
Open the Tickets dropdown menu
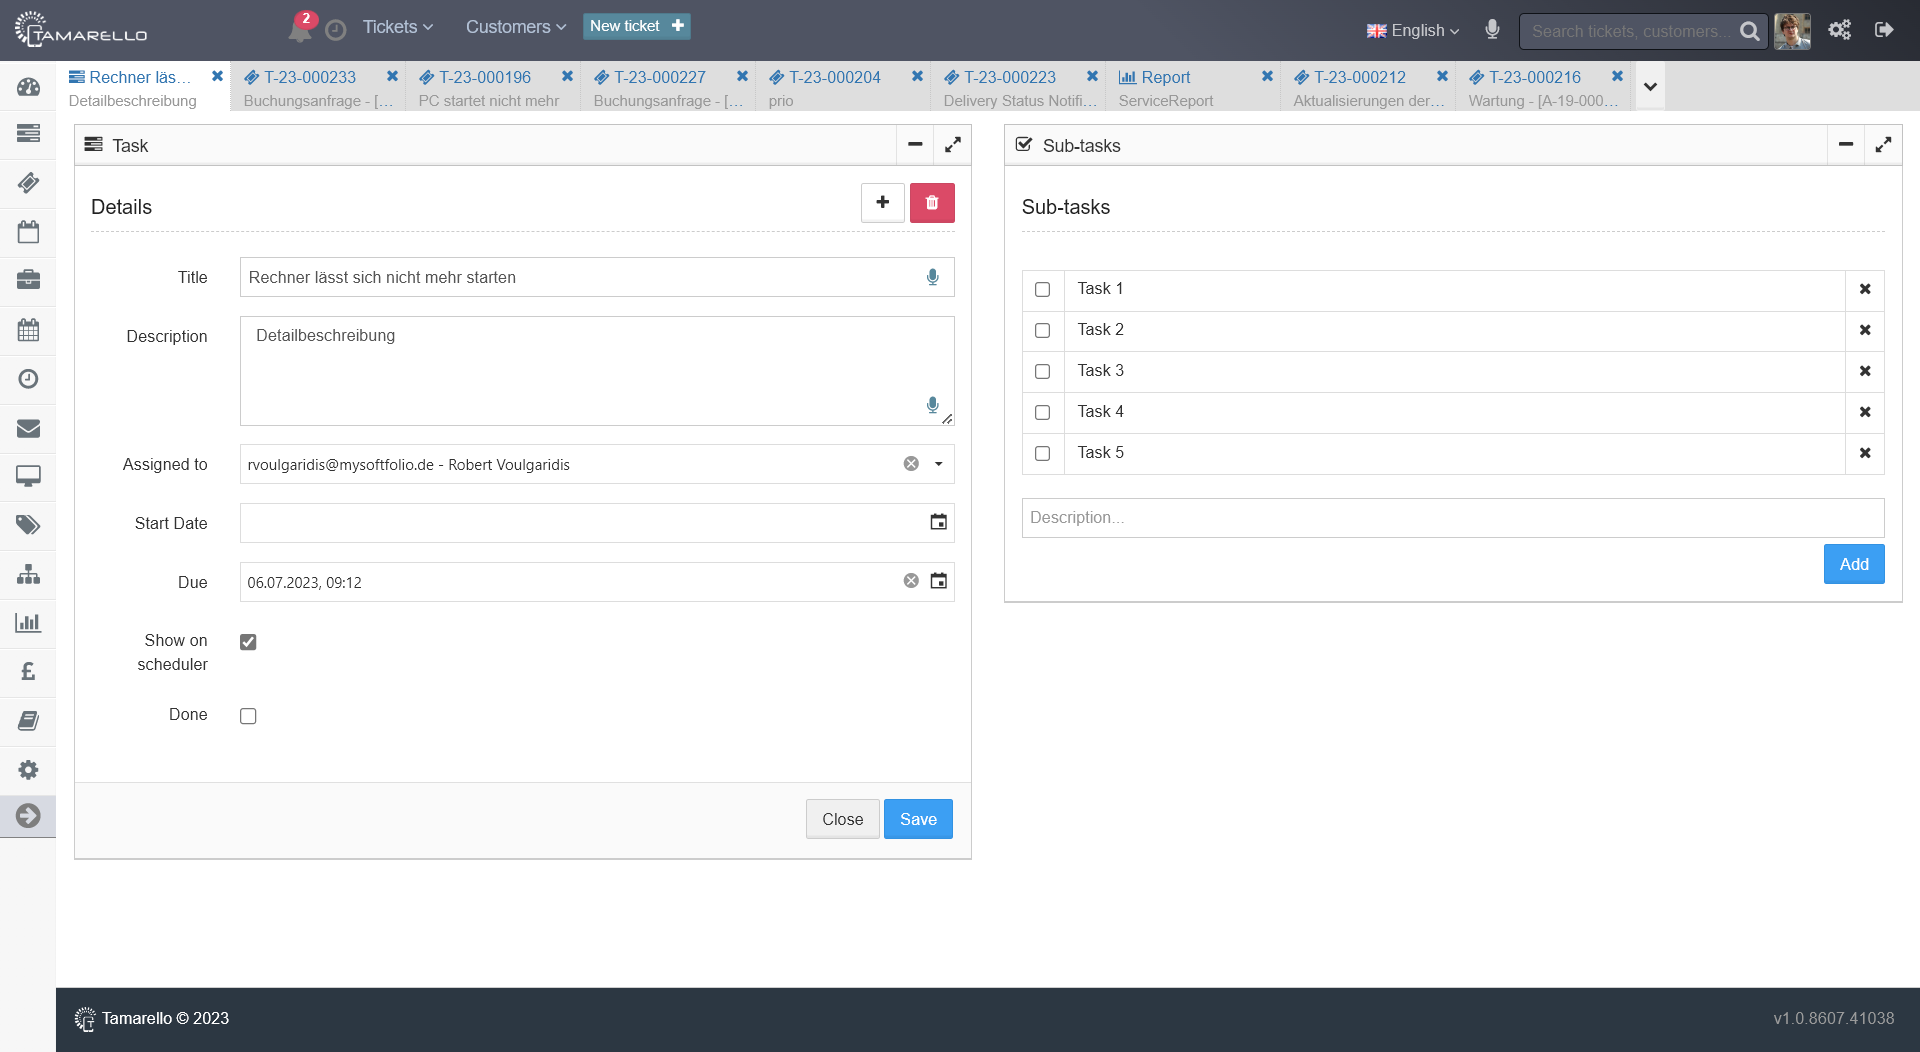[397, 27]
